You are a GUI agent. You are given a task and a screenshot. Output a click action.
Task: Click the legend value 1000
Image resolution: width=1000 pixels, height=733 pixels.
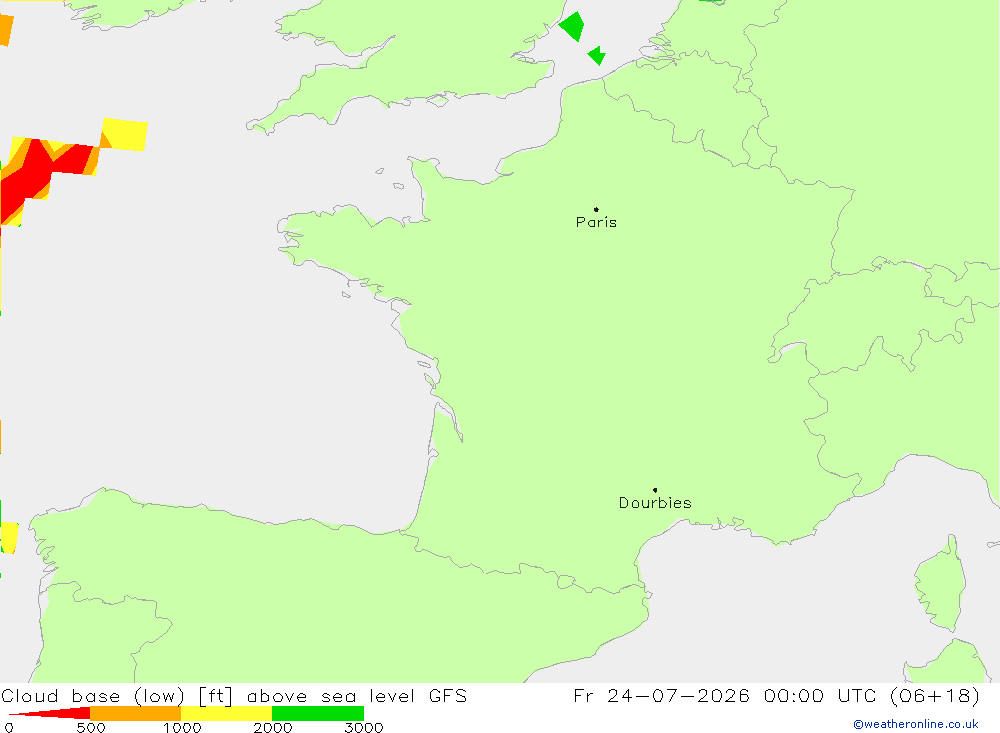182,727
